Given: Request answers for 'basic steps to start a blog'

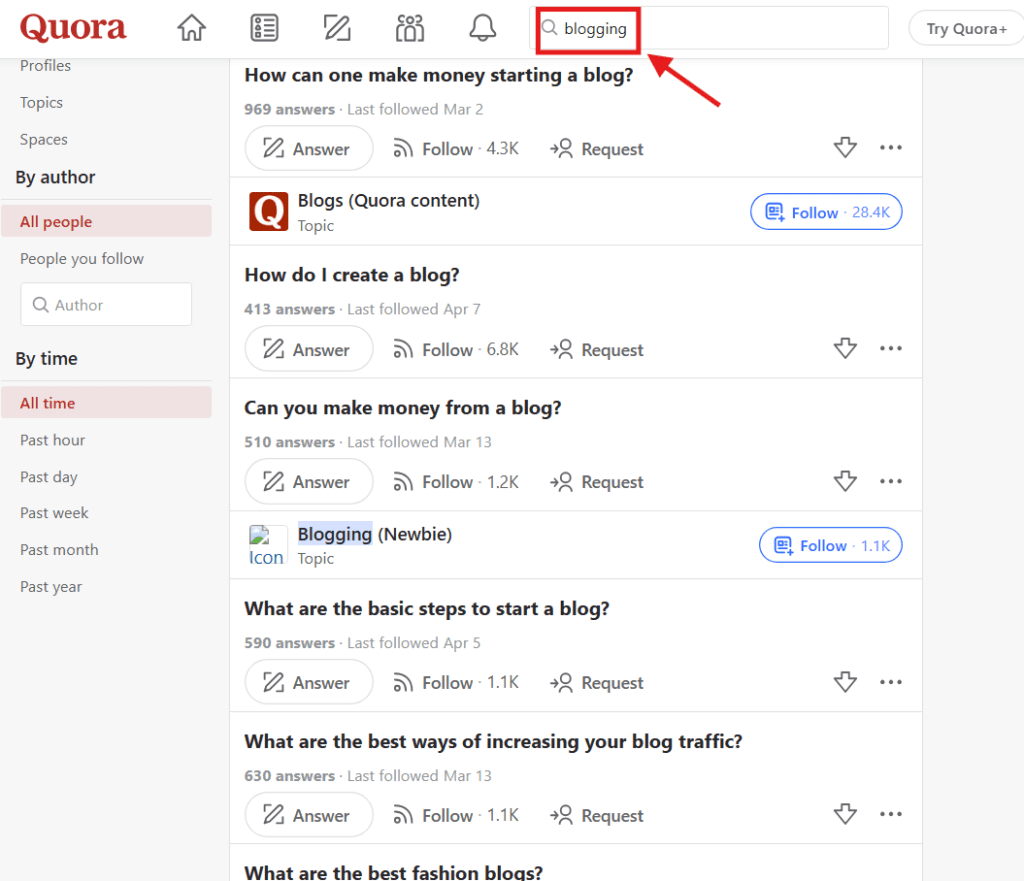Looking at the screenshot, I should pyautogui.click(x=596, y=682).
